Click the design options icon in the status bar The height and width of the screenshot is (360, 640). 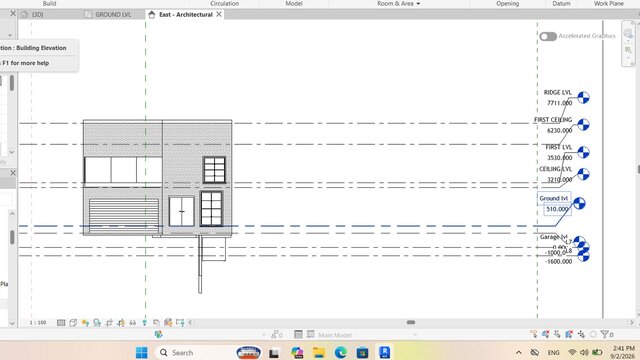[298, 335]
